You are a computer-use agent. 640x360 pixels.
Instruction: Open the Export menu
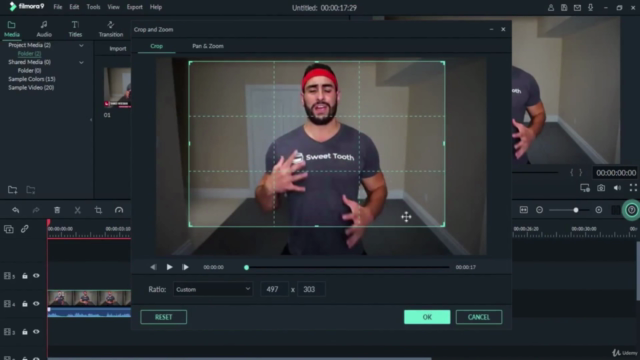pos(135,7)
